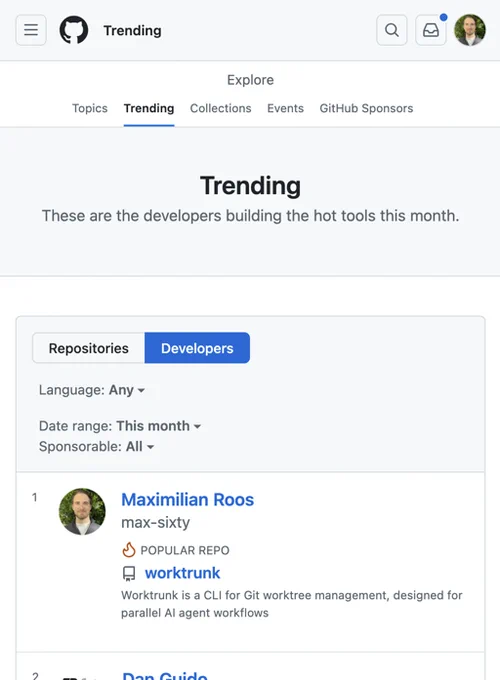Viewport: 500px width, 680px height.
Task: Open the search magnifier icon
Action: 392,30
